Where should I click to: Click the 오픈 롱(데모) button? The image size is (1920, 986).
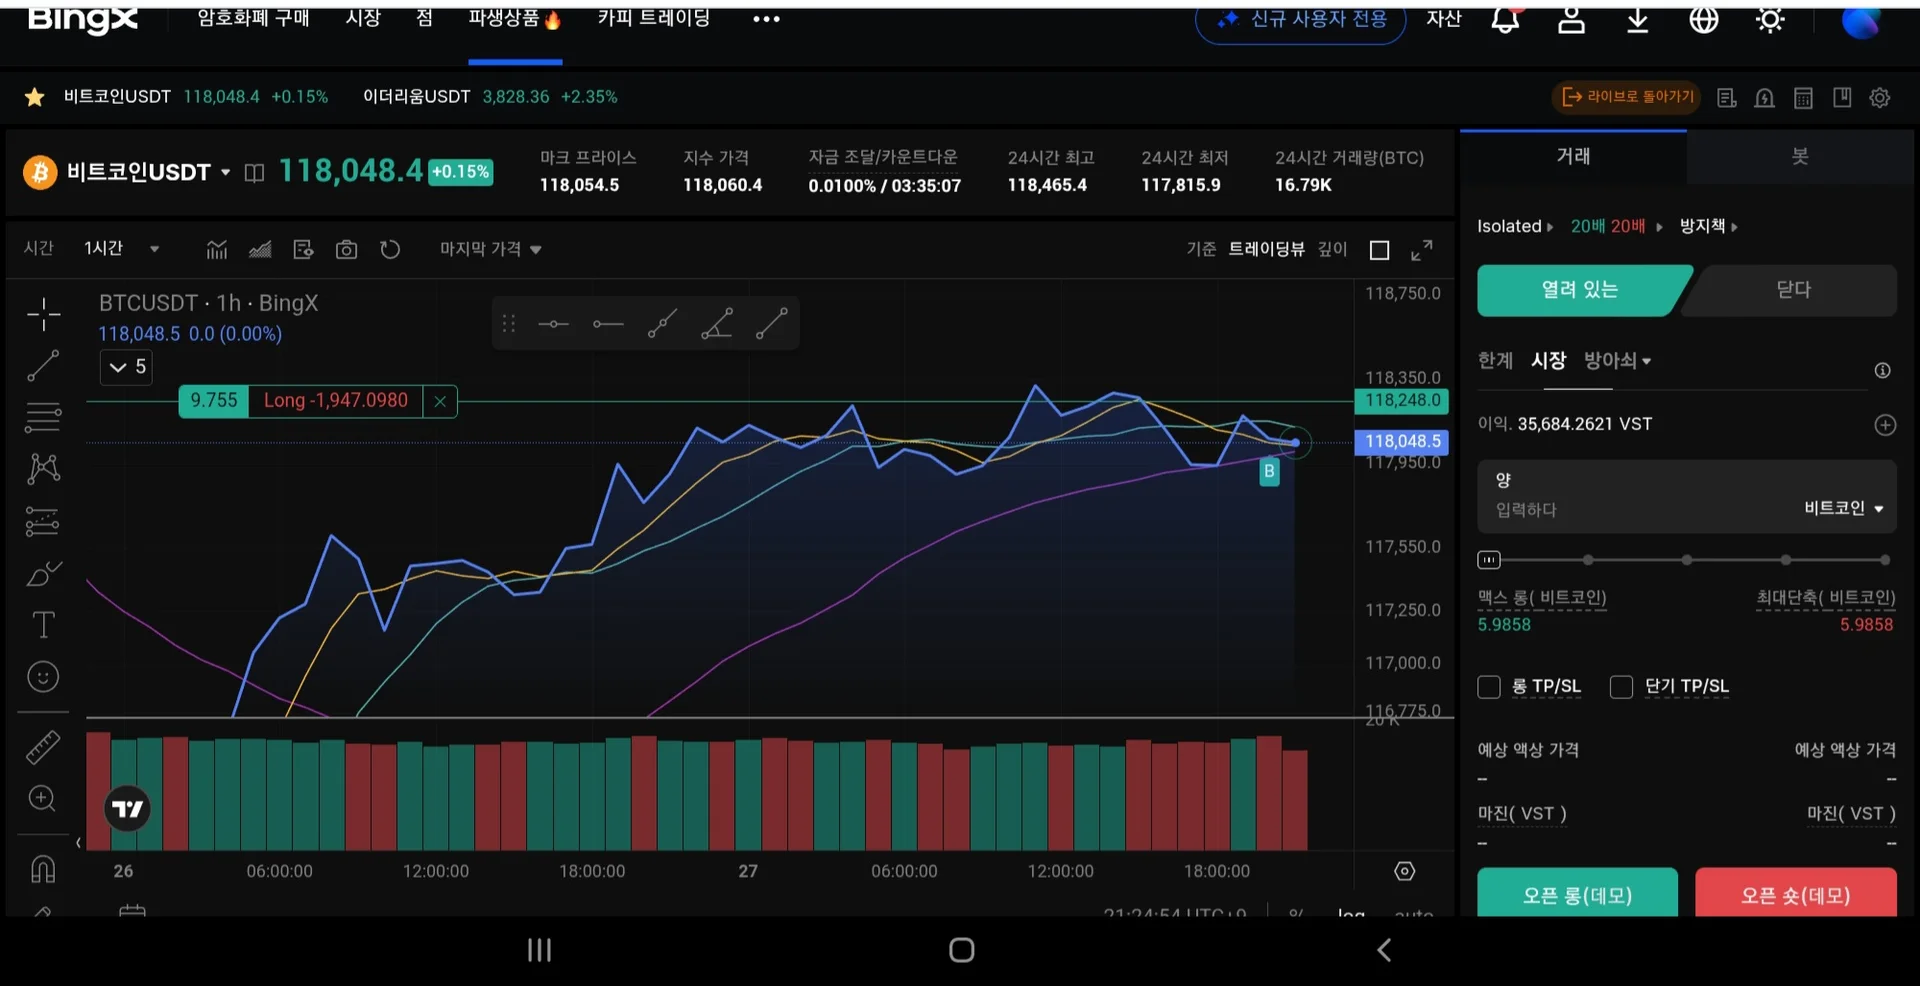pyautogui.click(x=1577, y=894)
